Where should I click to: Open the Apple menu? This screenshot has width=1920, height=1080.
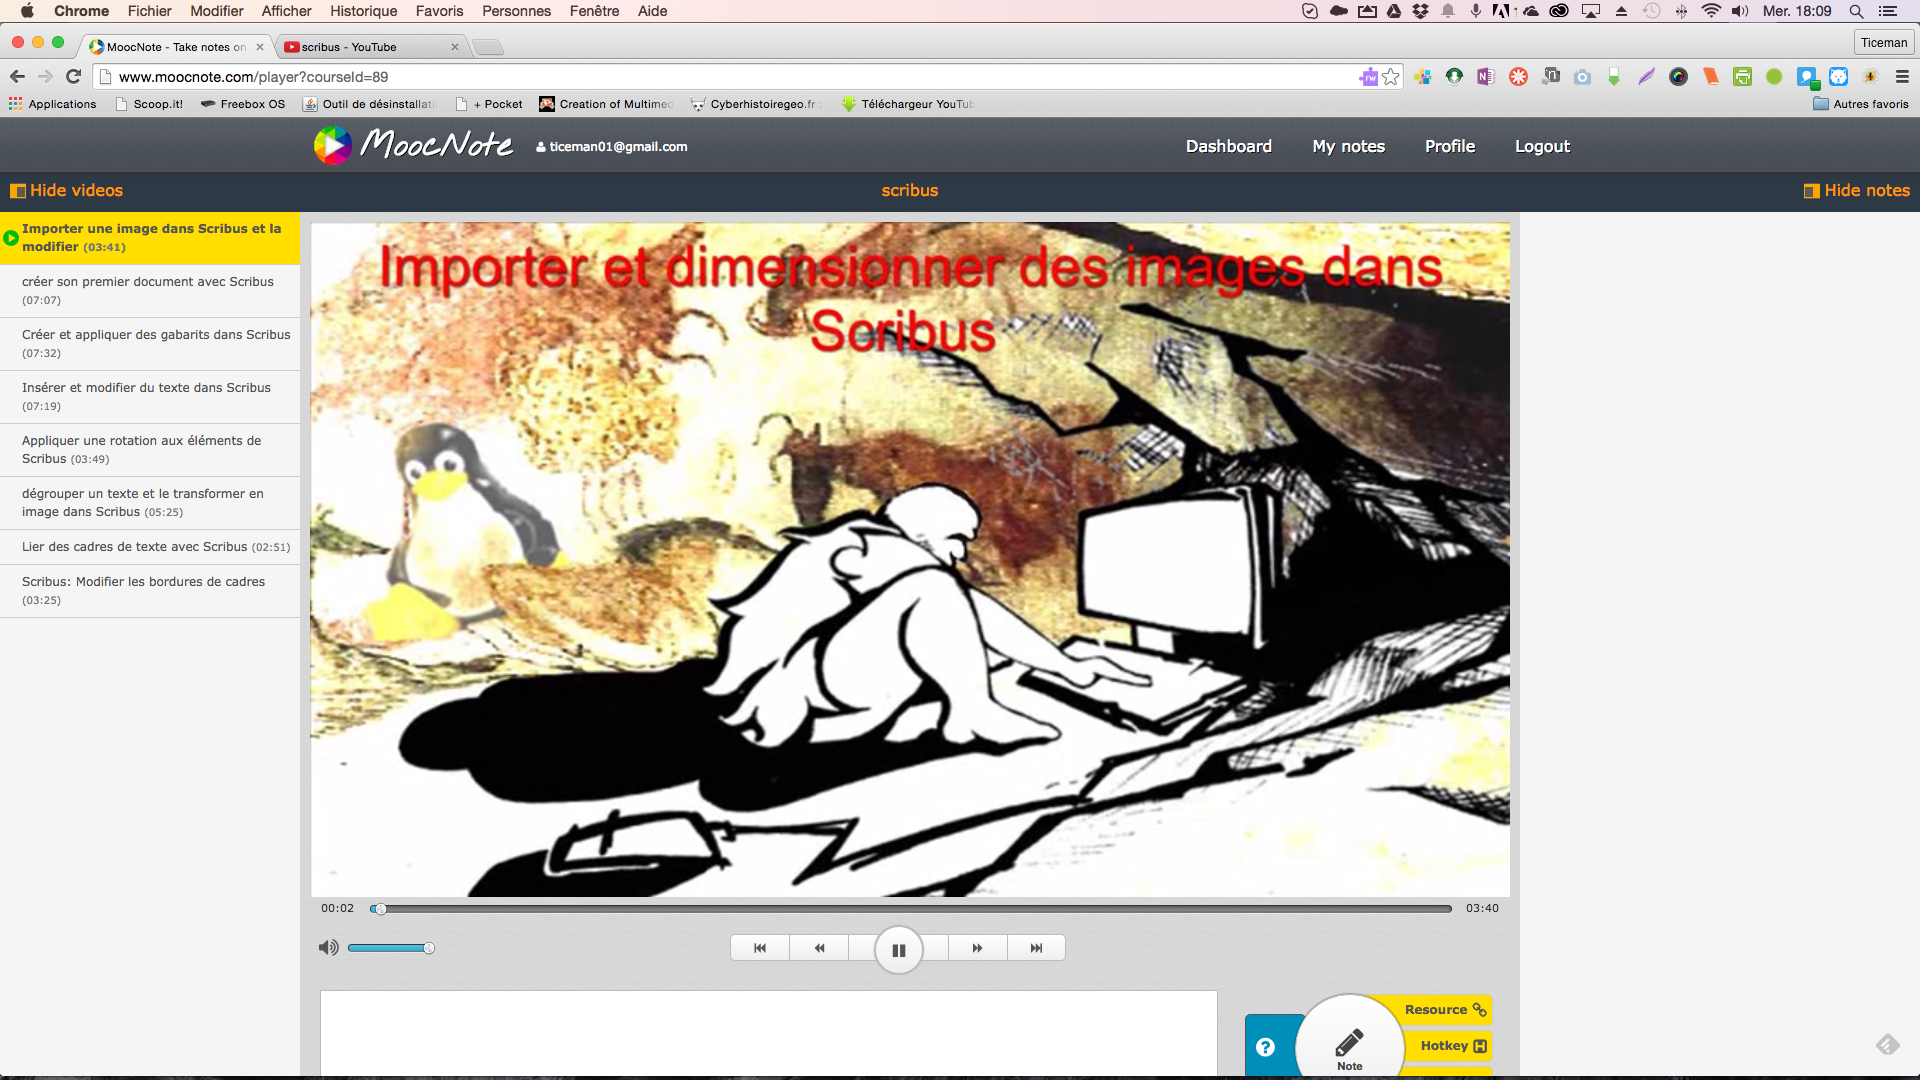tap(27, 11)
